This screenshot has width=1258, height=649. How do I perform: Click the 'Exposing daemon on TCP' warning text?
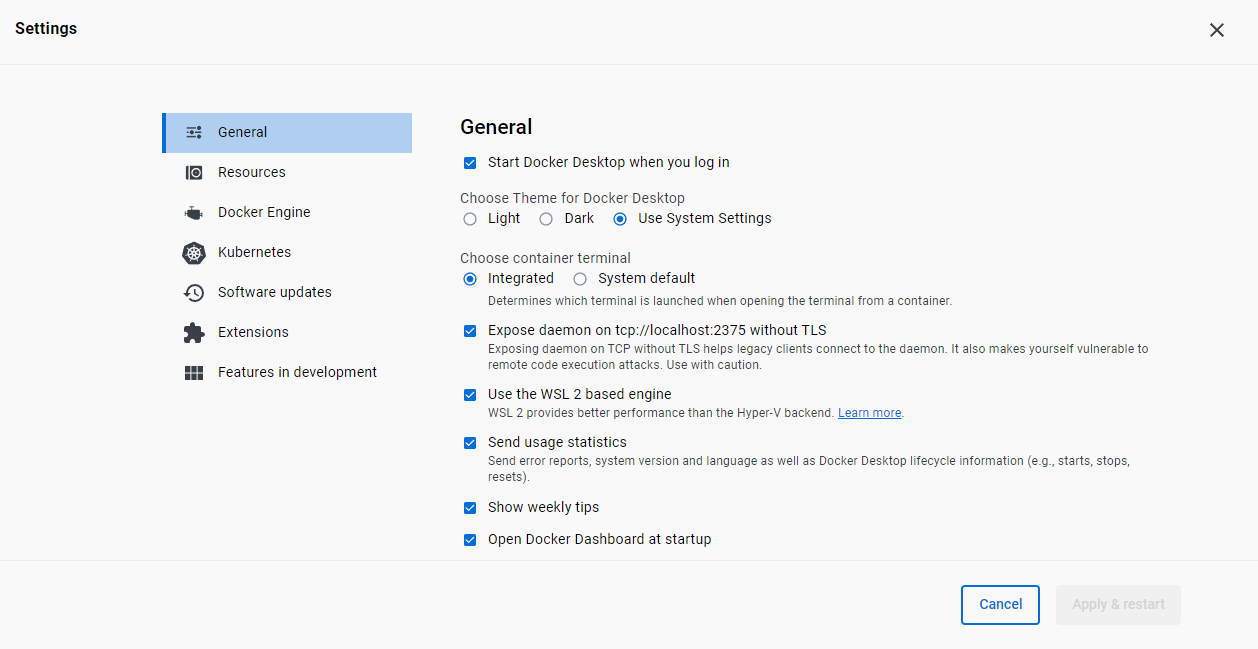818,357
